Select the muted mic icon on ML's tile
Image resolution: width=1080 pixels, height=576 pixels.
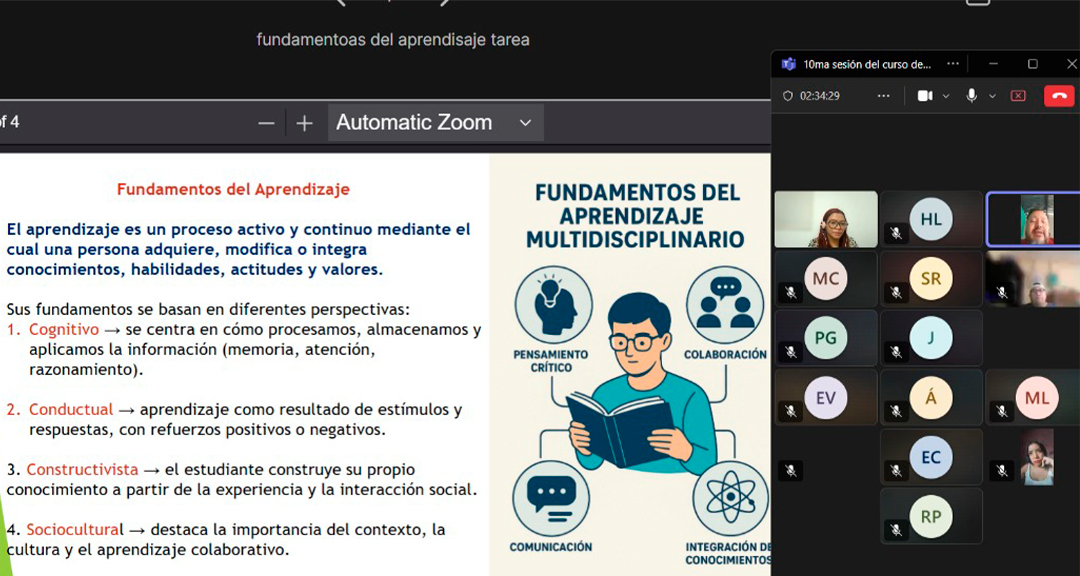(1001, 411)
